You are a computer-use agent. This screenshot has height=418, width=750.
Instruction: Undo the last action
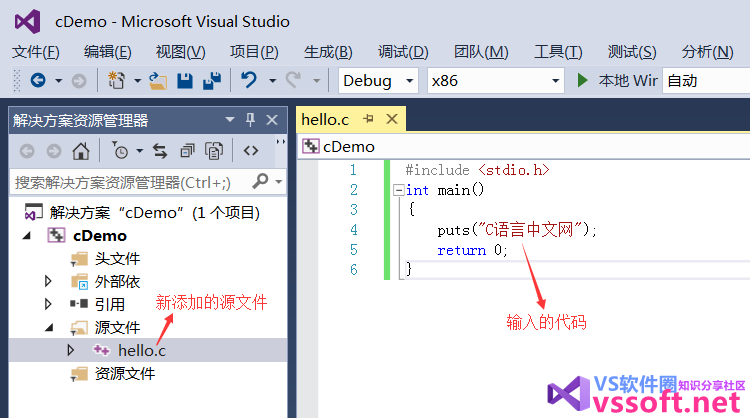point(249,80)
